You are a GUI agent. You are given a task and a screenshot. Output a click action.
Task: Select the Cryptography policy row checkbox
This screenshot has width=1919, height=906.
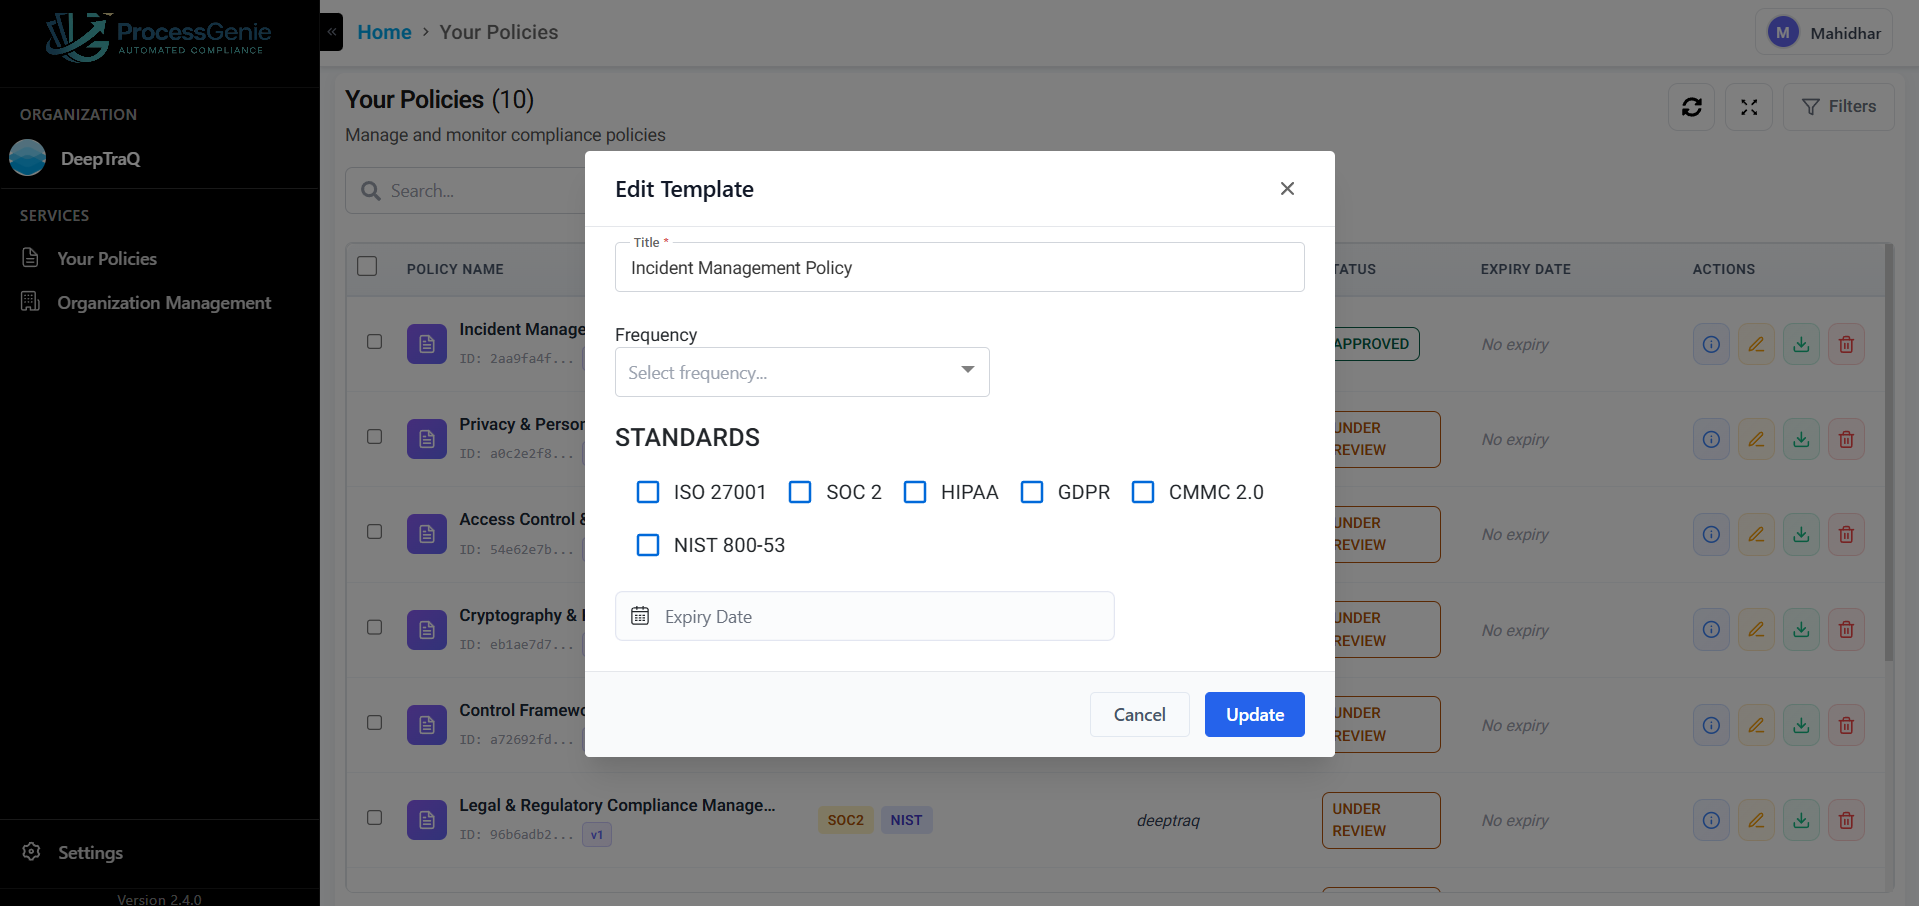coord(375,628)
